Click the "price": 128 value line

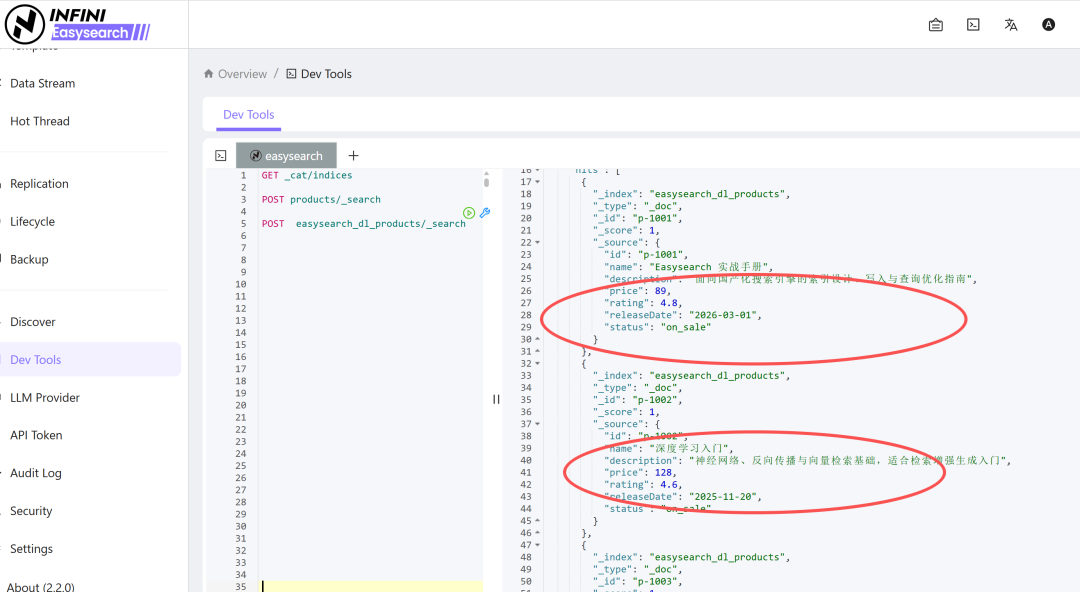click(640, 473)
